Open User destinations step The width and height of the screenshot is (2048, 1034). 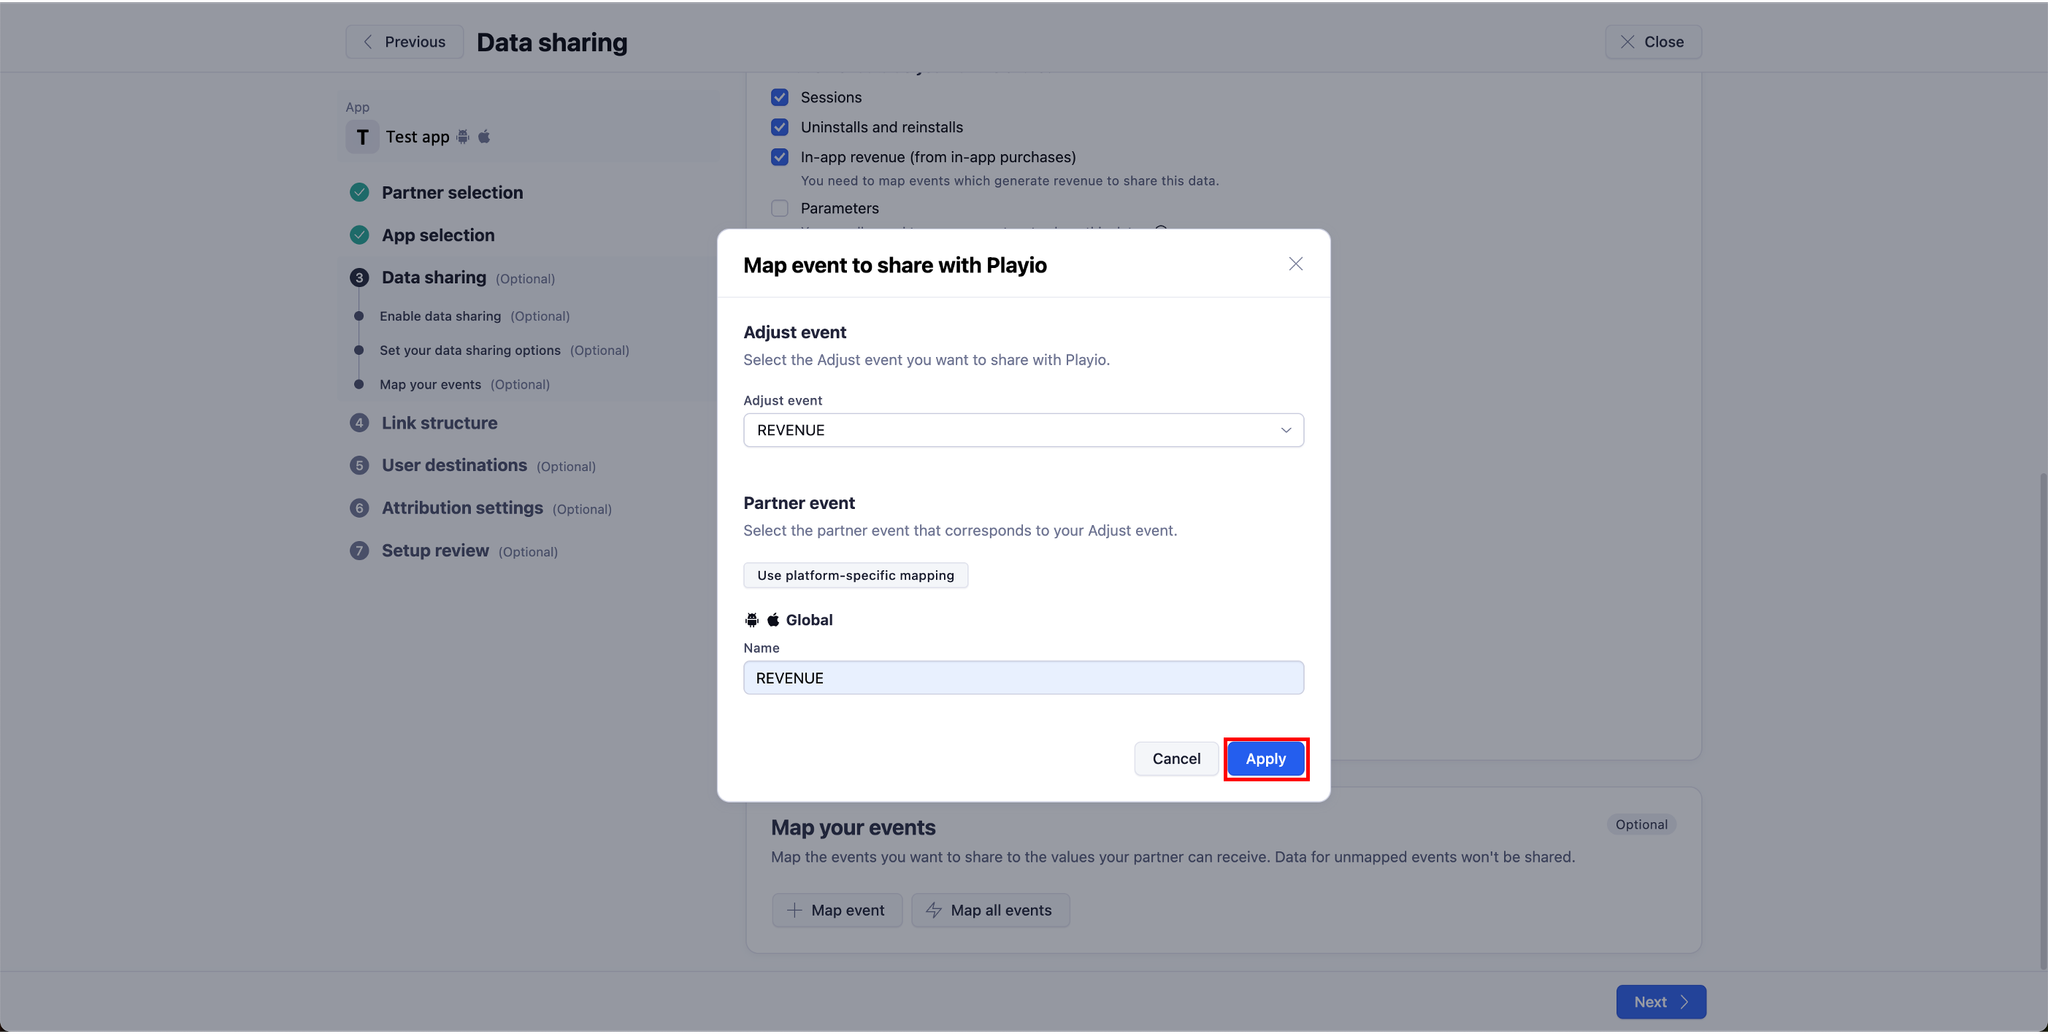click(454, 465)
